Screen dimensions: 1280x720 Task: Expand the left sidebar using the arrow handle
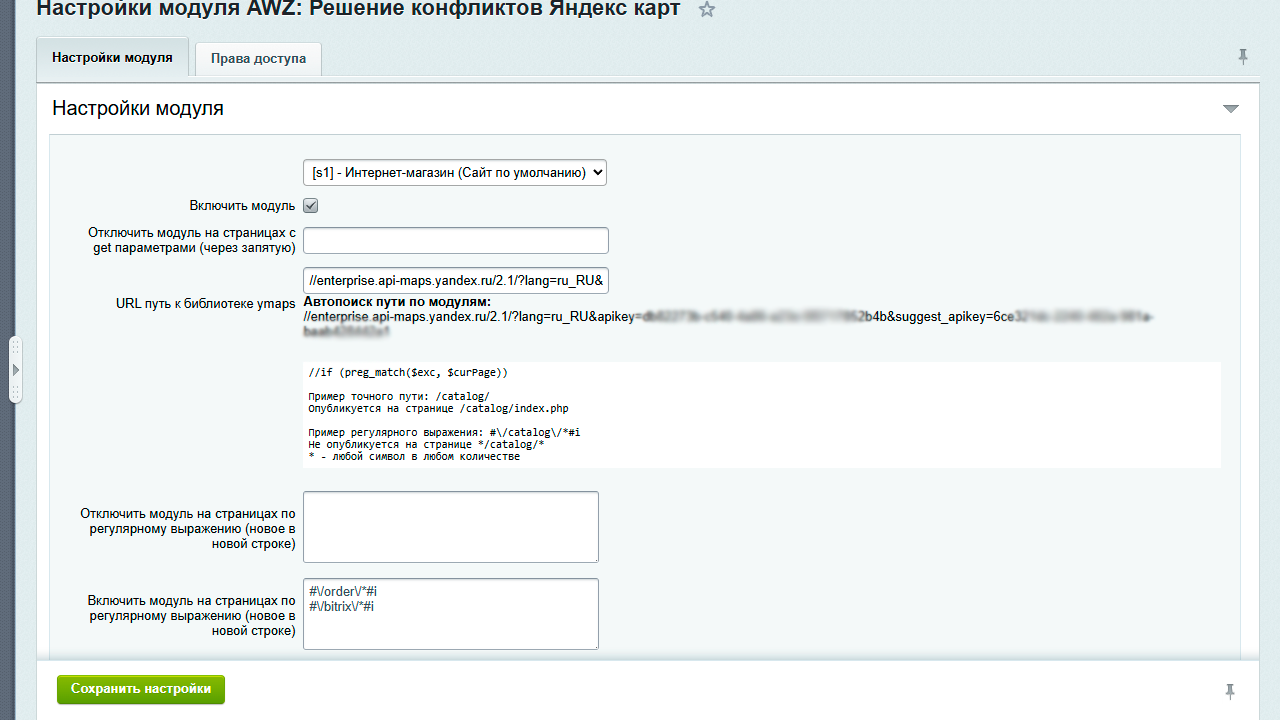coord(16,368)
